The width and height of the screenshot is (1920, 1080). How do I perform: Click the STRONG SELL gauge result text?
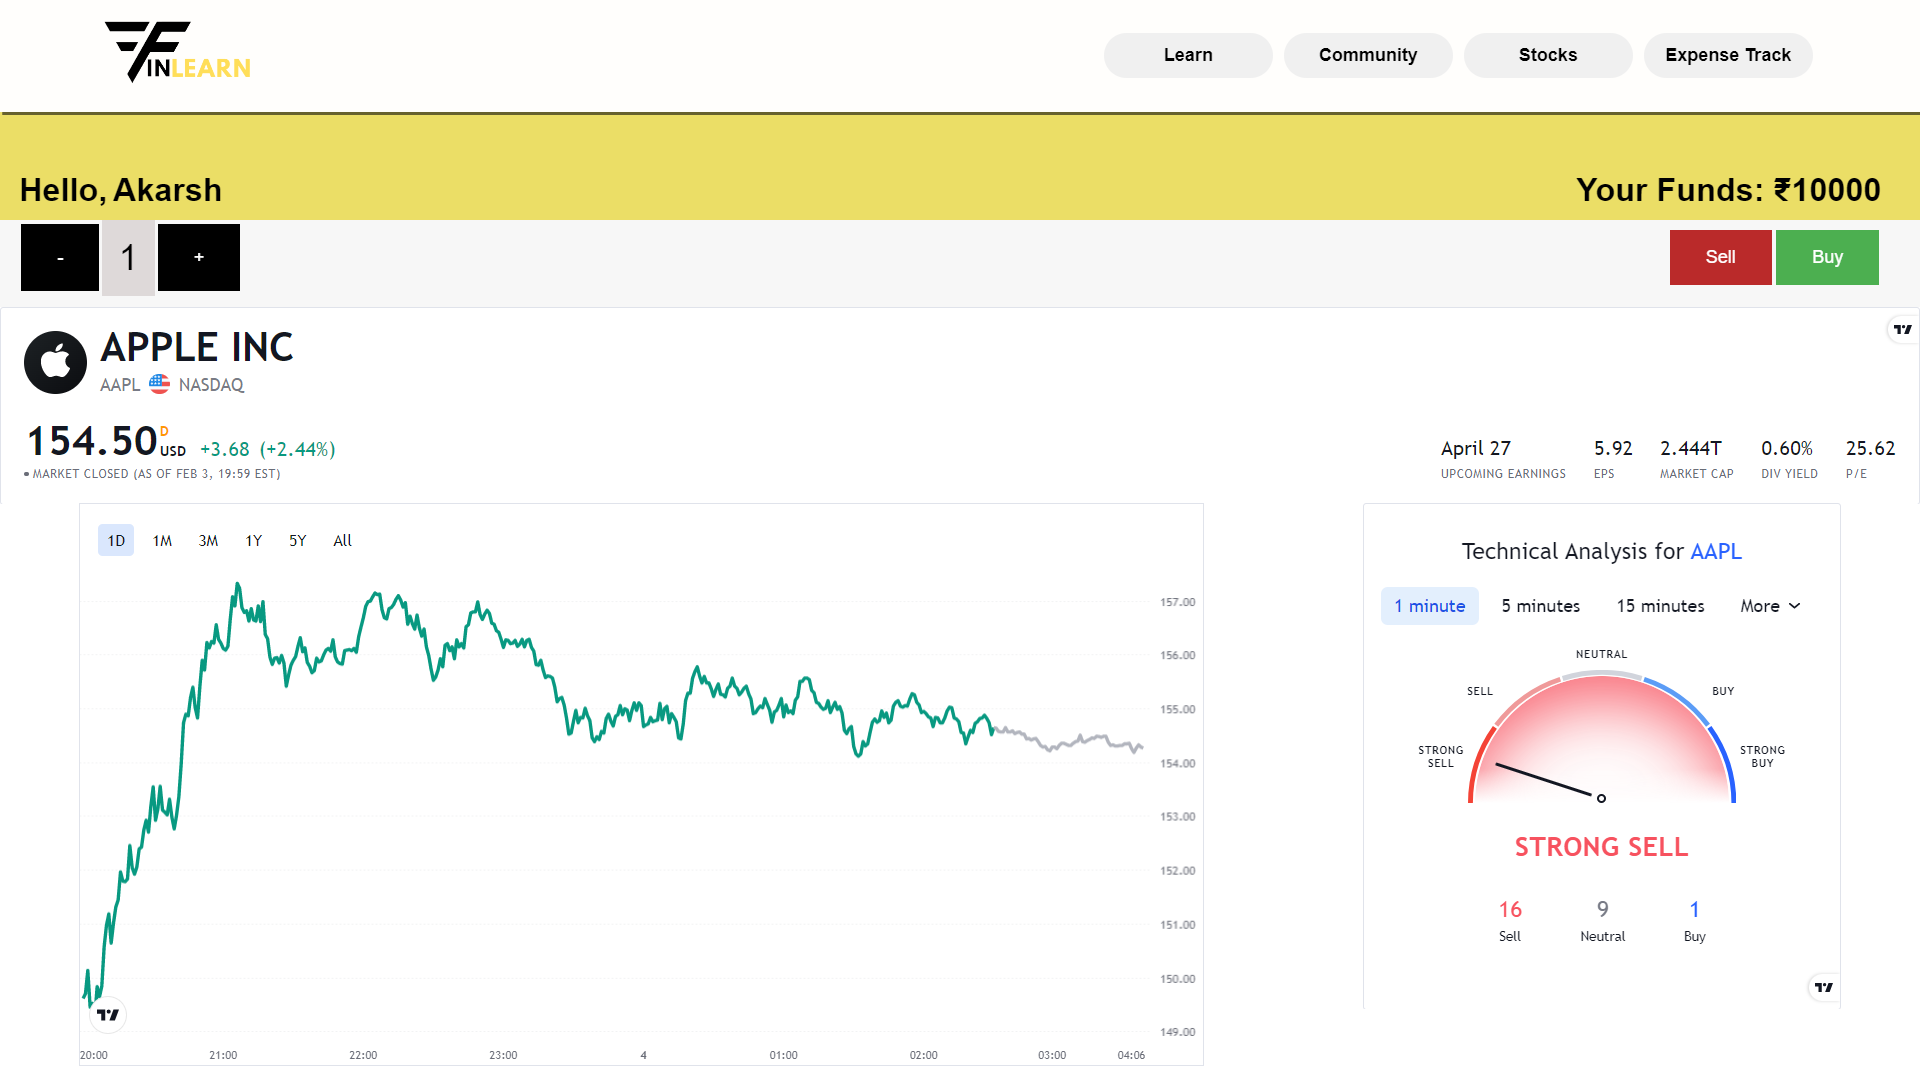(1601, 847)
